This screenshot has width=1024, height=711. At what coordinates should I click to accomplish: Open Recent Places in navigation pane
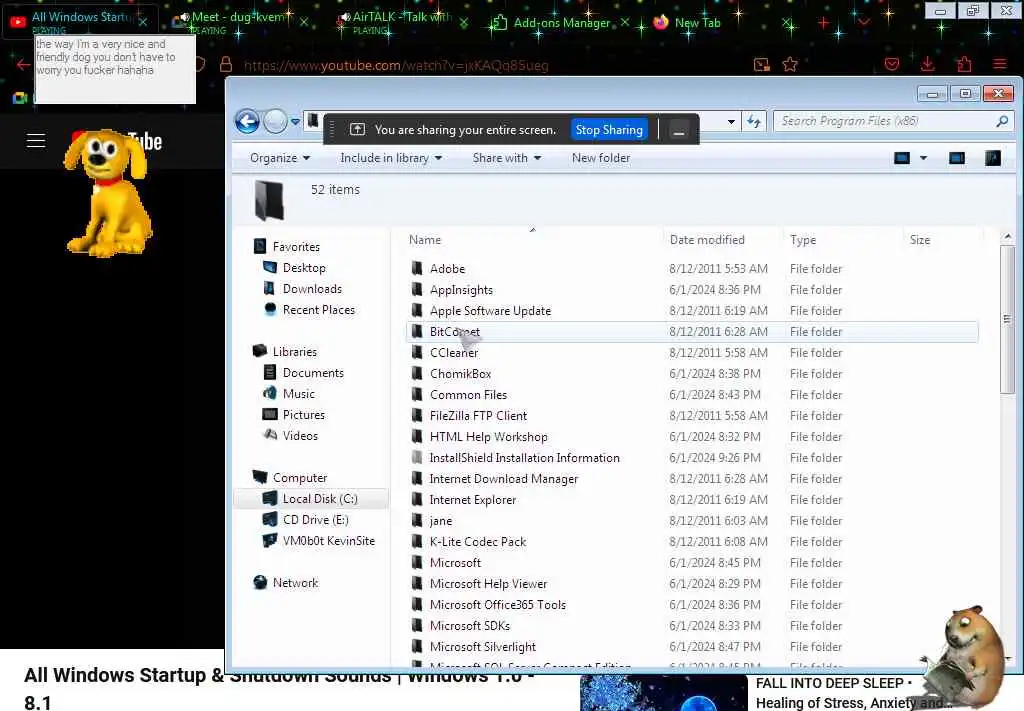point(319,309)
